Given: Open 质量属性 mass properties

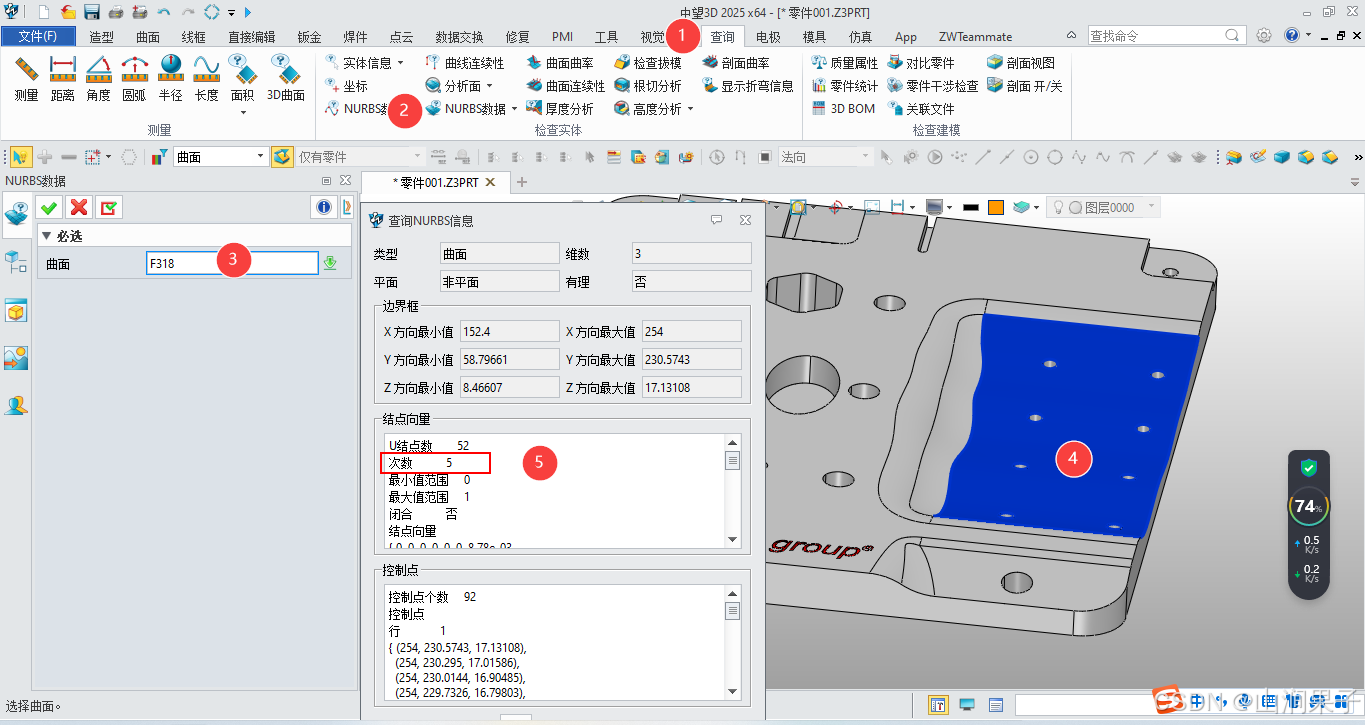Looking at the screenshot, I should coord(844,63).
